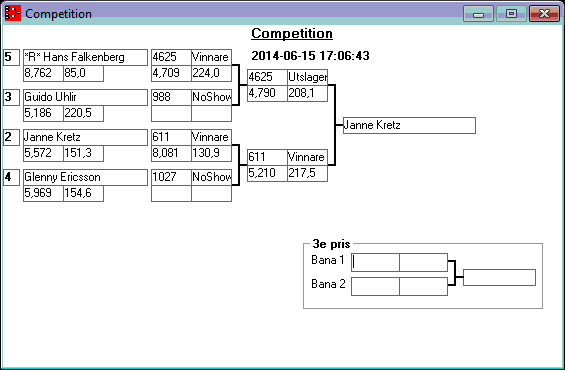Click the Bana 2 second input field
Image resolution: width=565 pixels, height=370 pixels.
[424, 286]
